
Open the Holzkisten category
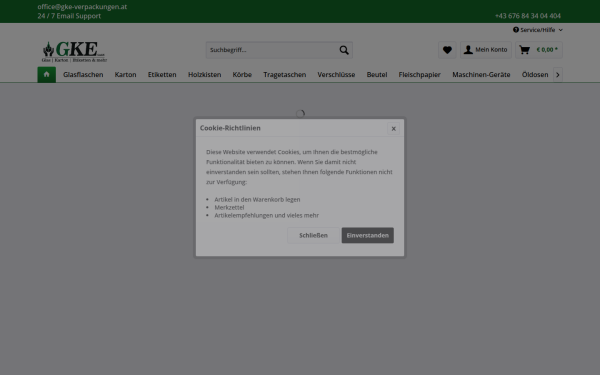click(205, 75)
